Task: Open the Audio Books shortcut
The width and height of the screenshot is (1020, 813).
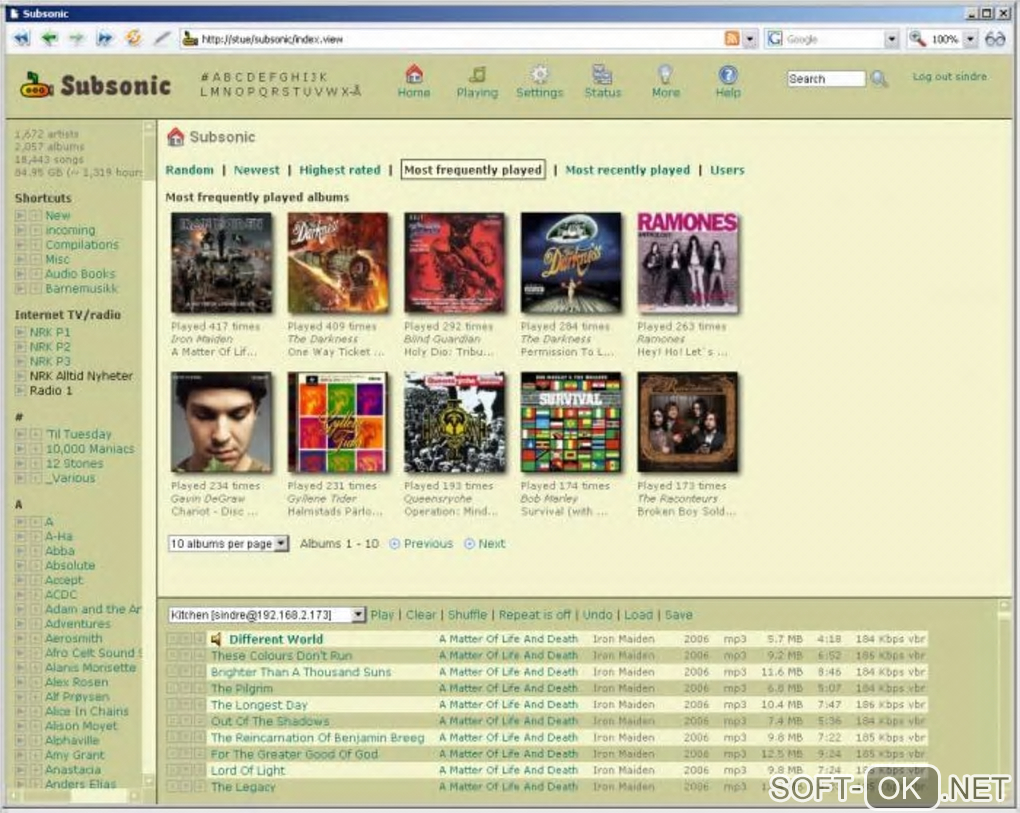Action: point(80,274)
